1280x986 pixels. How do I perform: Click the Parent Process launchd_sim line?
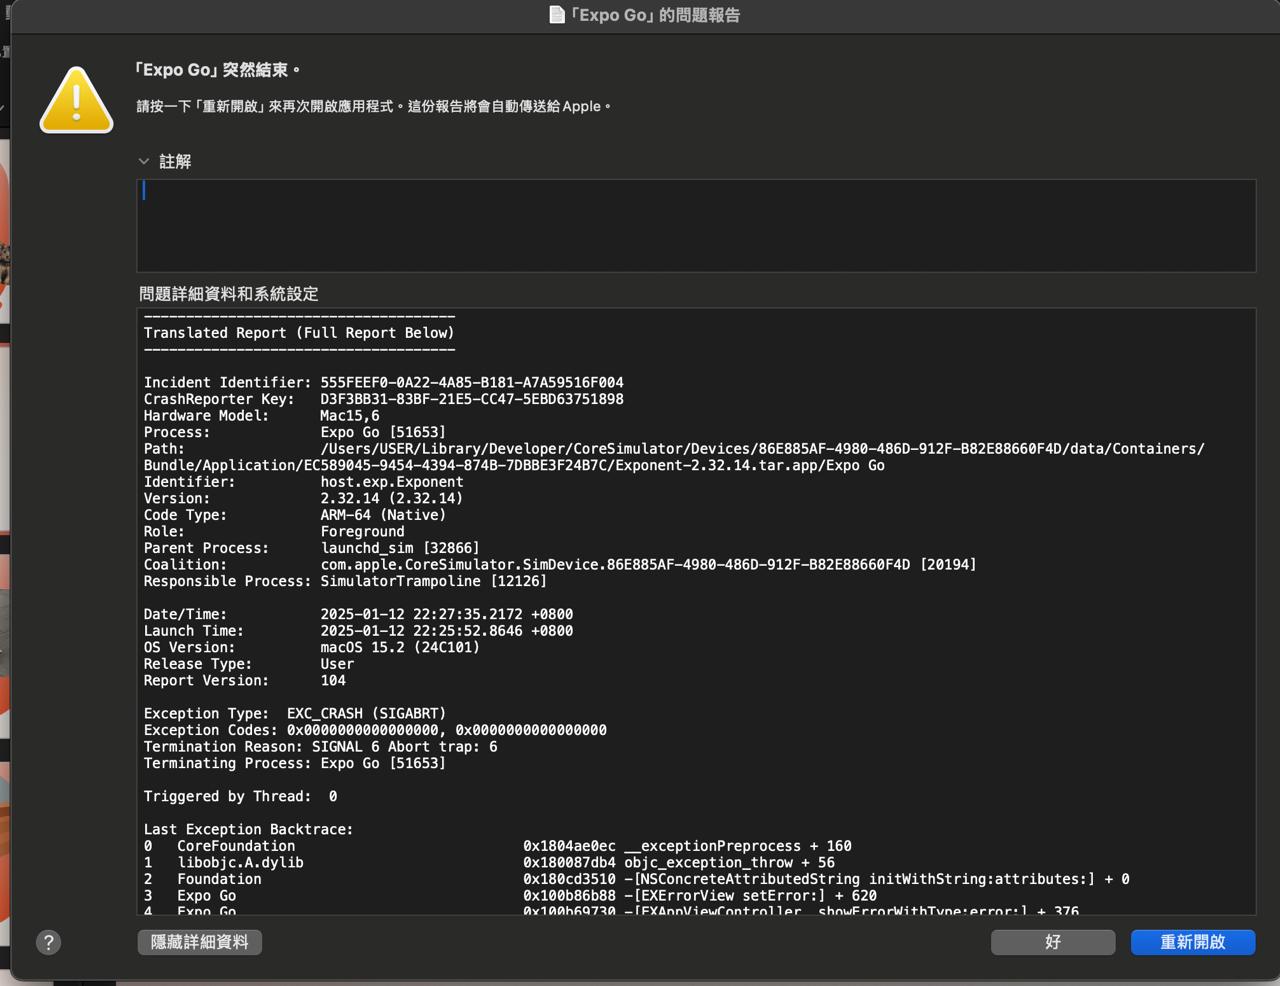pyautogui.click(x=312, y=548)
